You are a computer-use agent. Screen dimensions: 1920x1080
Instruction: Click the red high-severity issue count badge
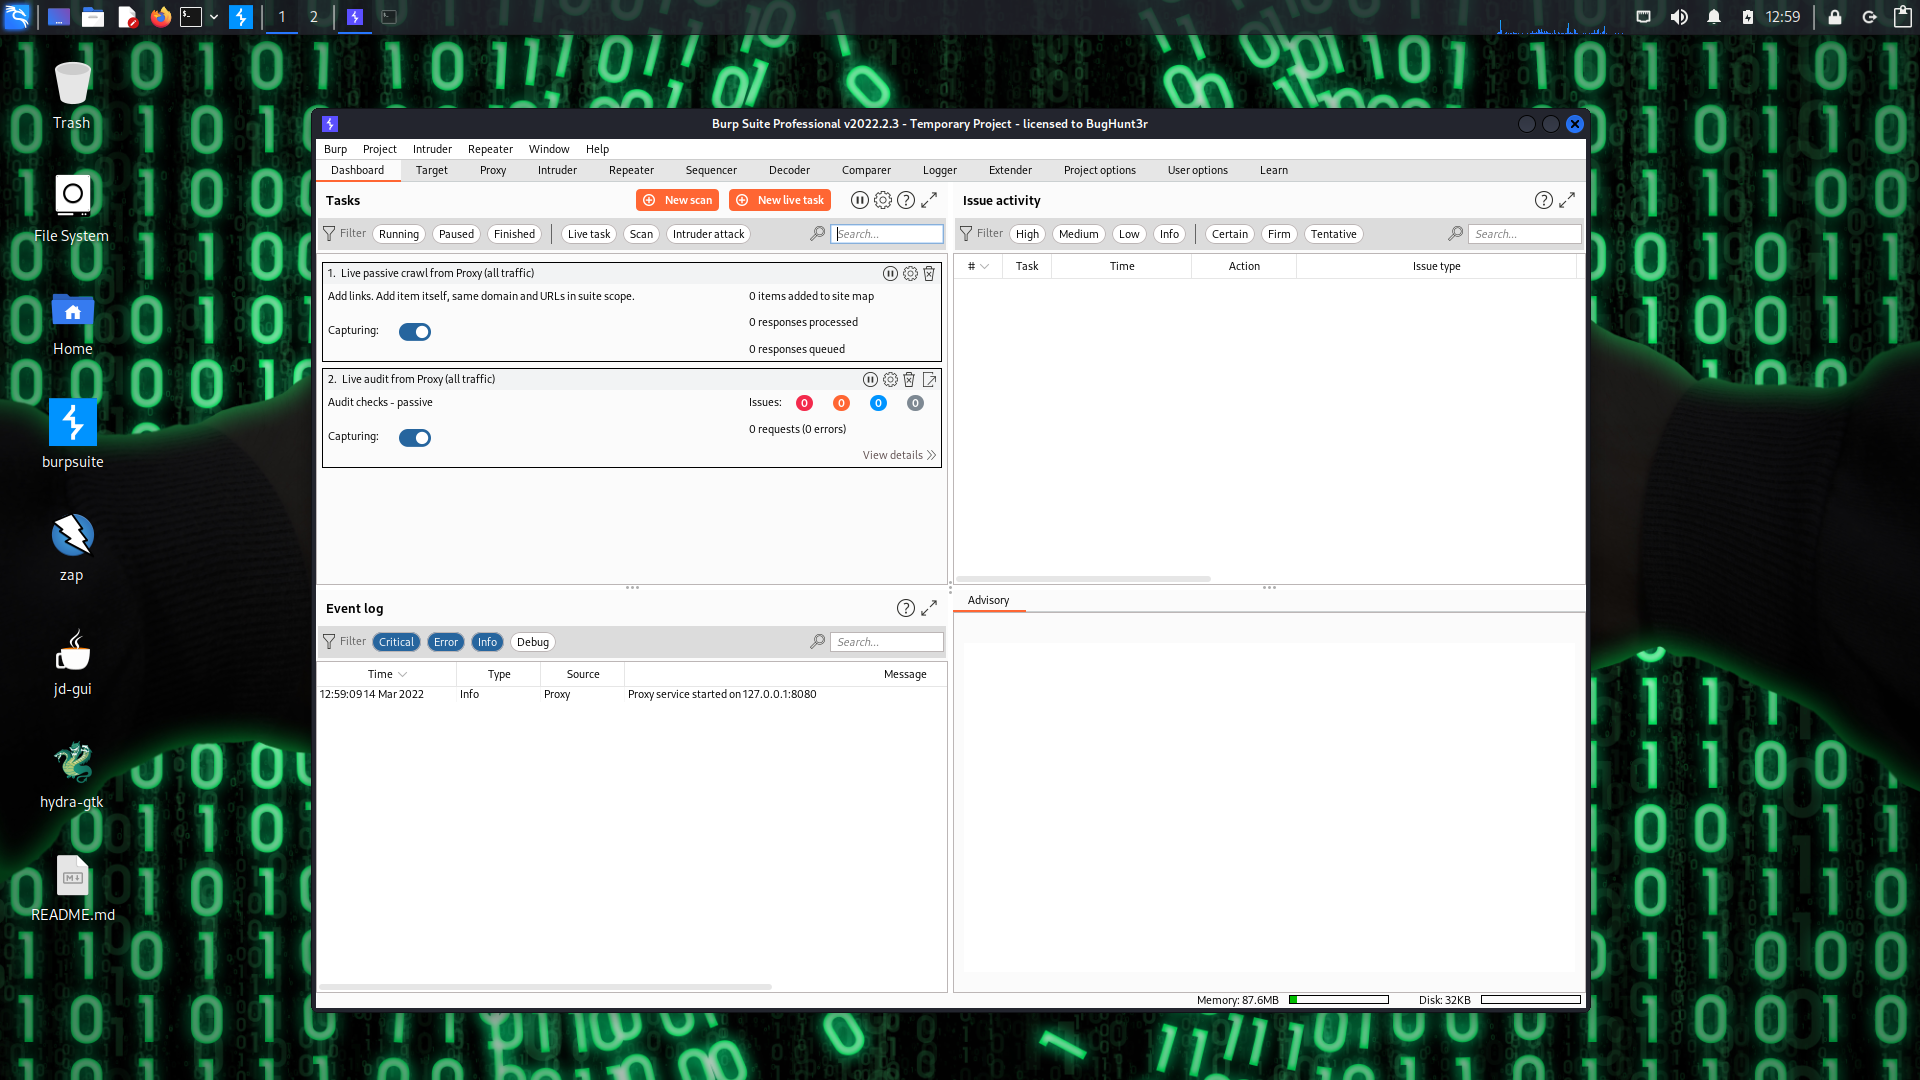pyautogui.click(x=804, y=403)
